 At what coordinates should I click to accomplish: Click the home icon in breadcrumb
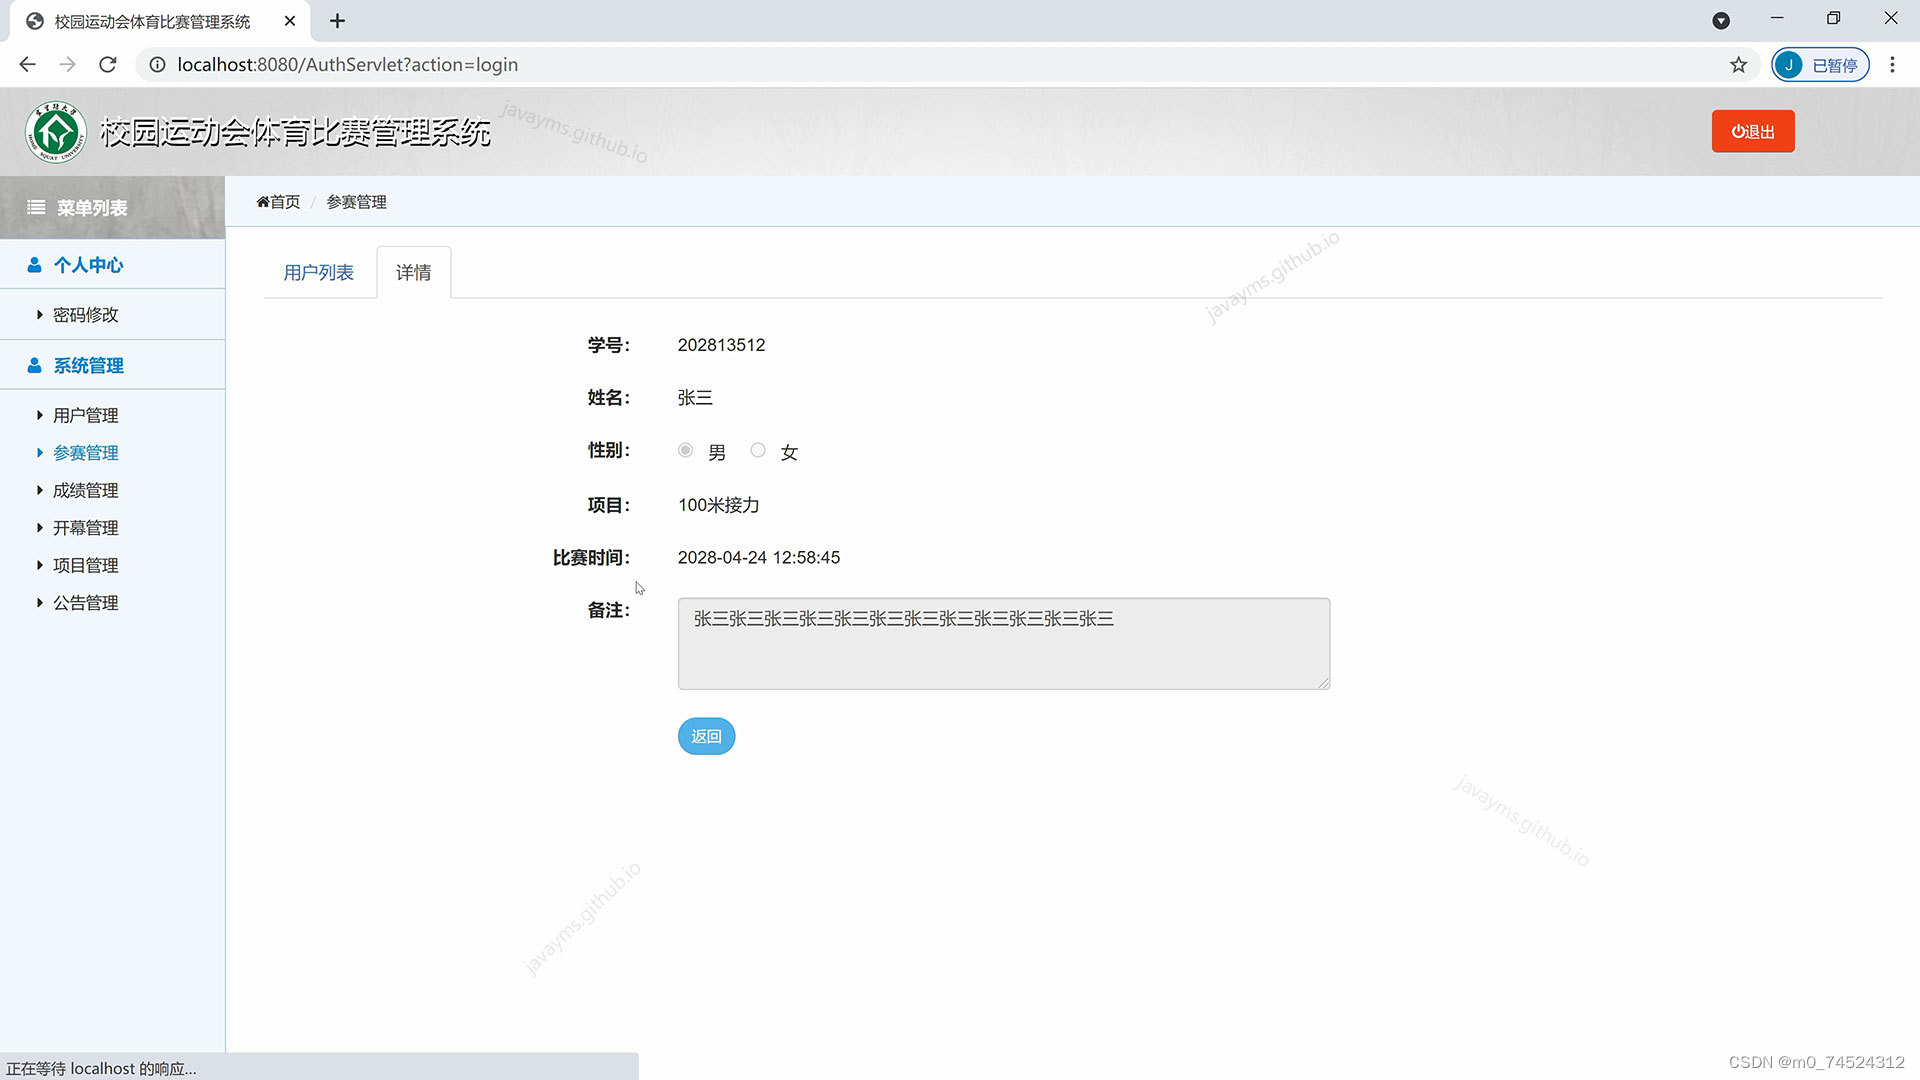point(263,202)
